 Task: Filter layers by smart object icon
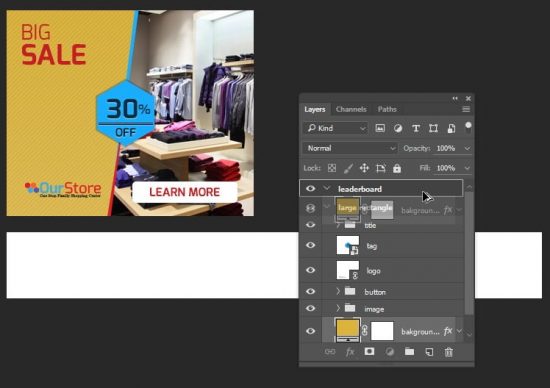click(451, 128)
